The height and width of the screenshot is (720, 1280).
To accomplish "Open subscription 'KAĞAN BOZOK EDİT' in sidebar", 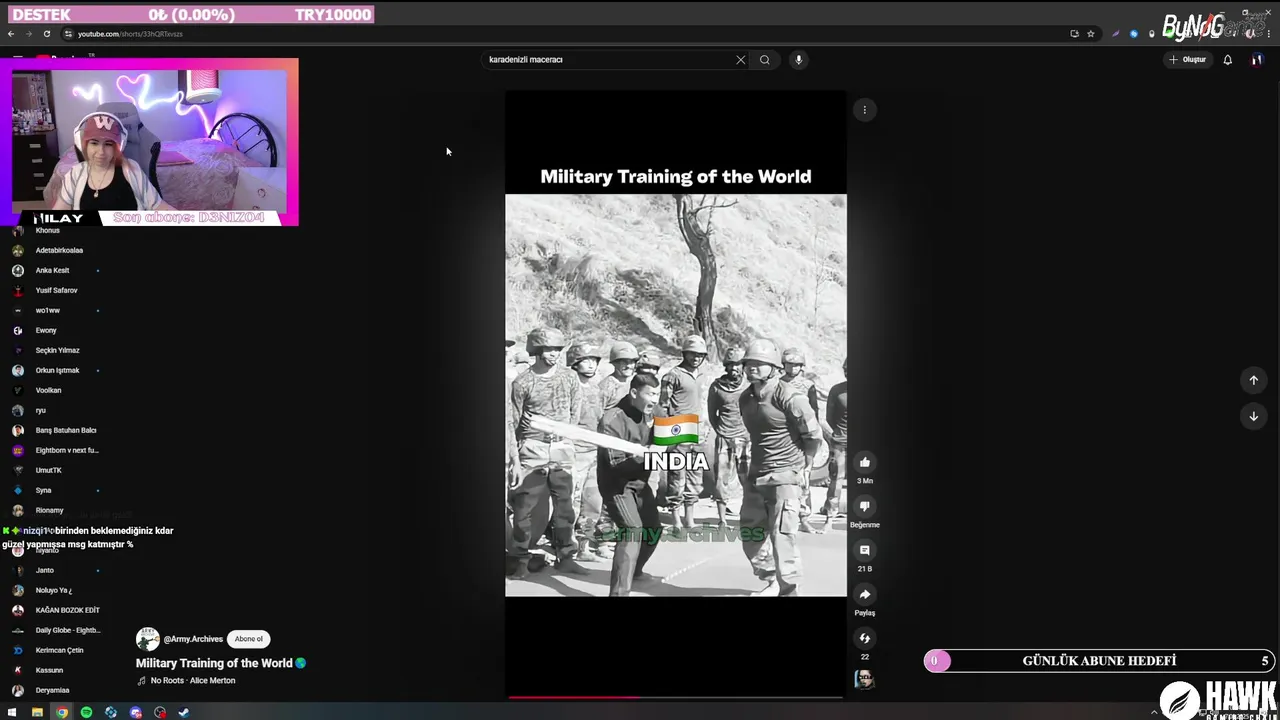I will (67, 610).
